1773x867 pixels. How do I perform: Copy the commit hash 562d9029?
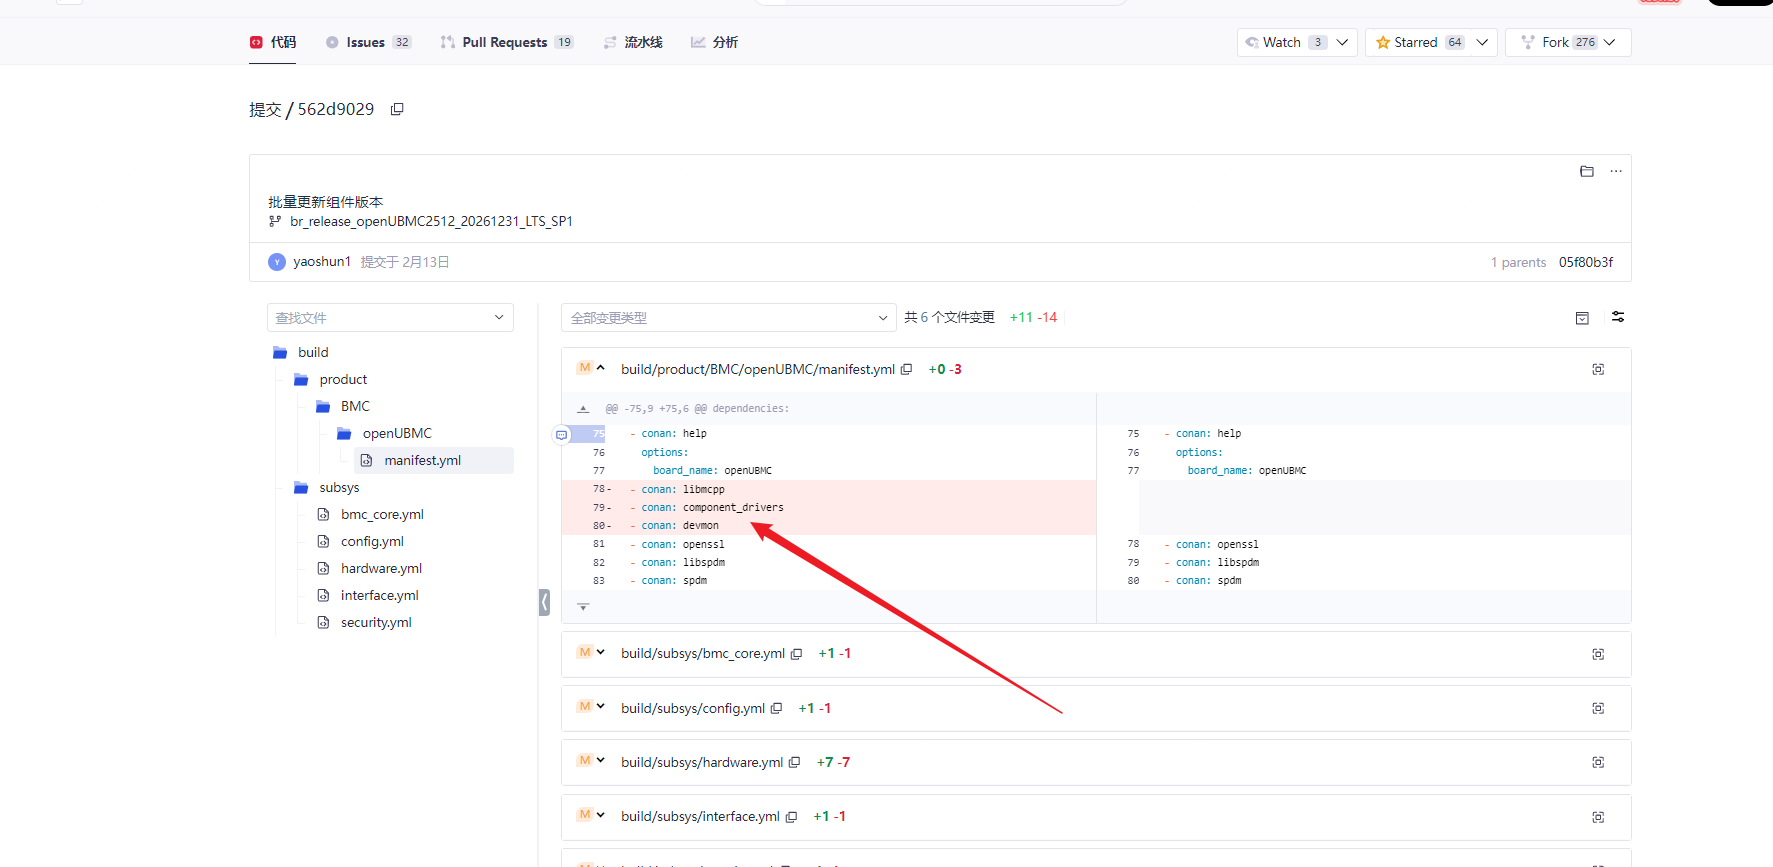coord(397,109)
